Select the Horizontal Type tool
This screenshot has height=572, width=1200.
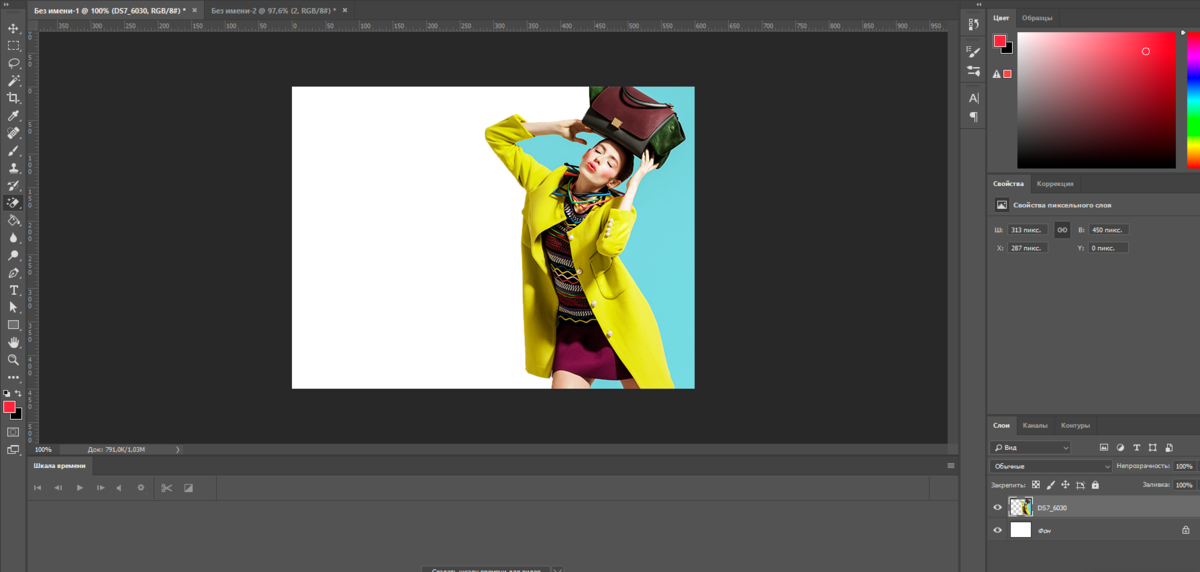click(x=13, y=290)
